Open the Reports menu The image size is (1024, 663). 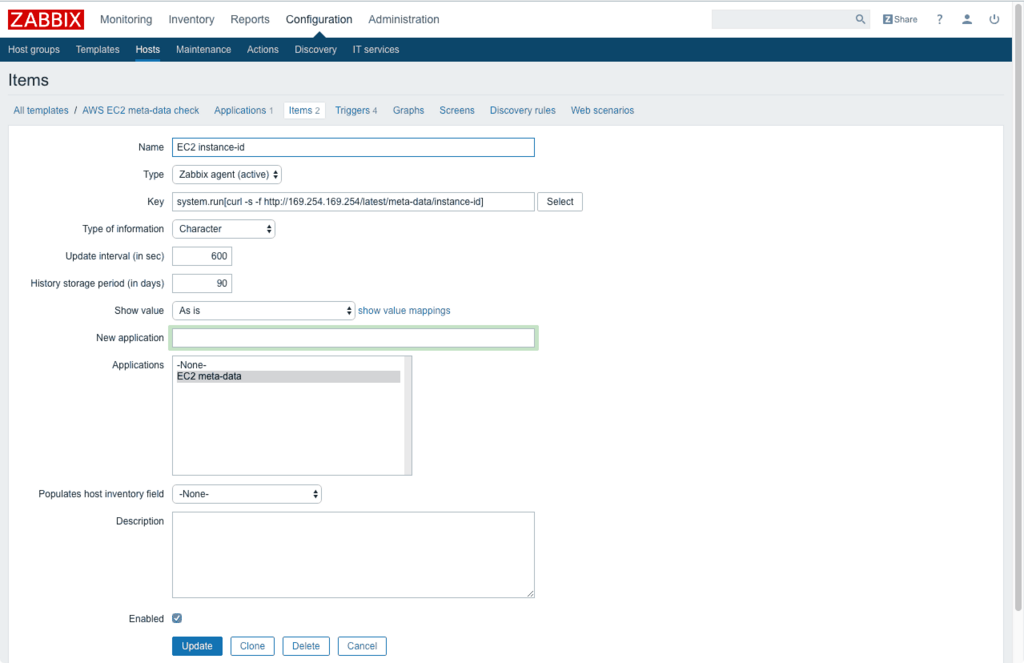[x=249, y=20]
